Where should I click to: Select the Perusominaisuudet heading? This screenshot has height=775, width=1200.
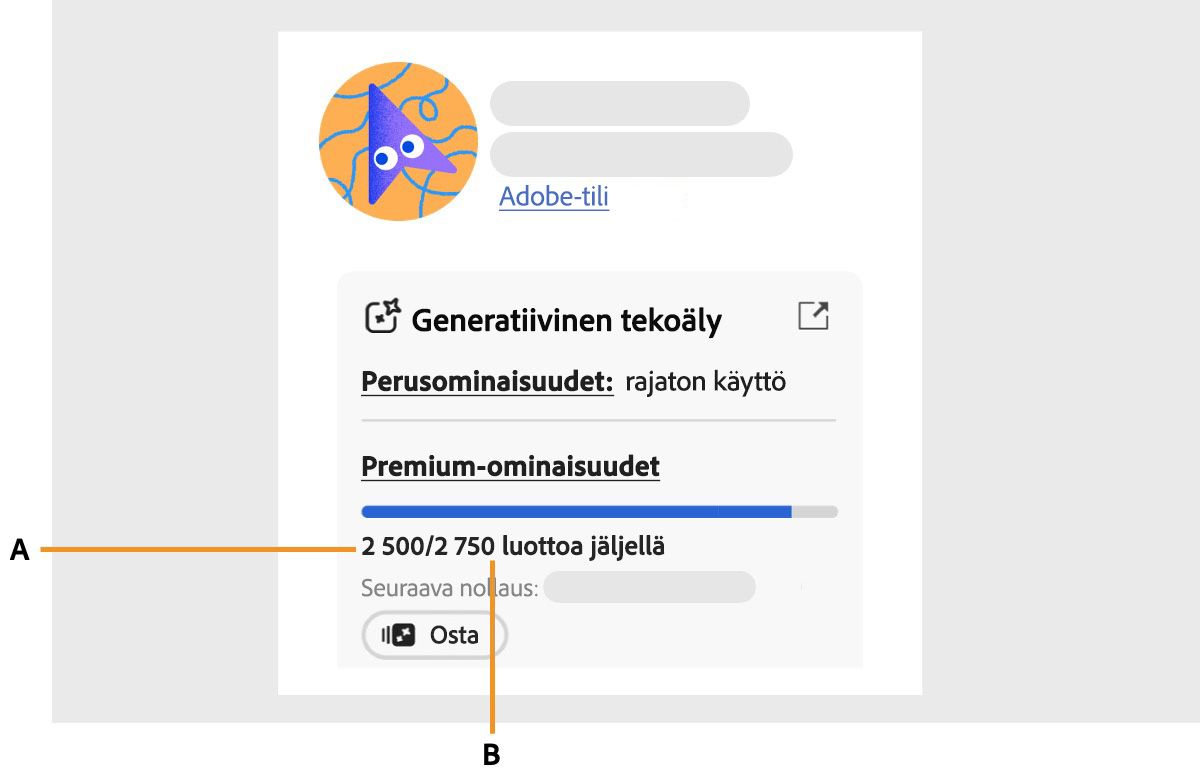[486, 381]
